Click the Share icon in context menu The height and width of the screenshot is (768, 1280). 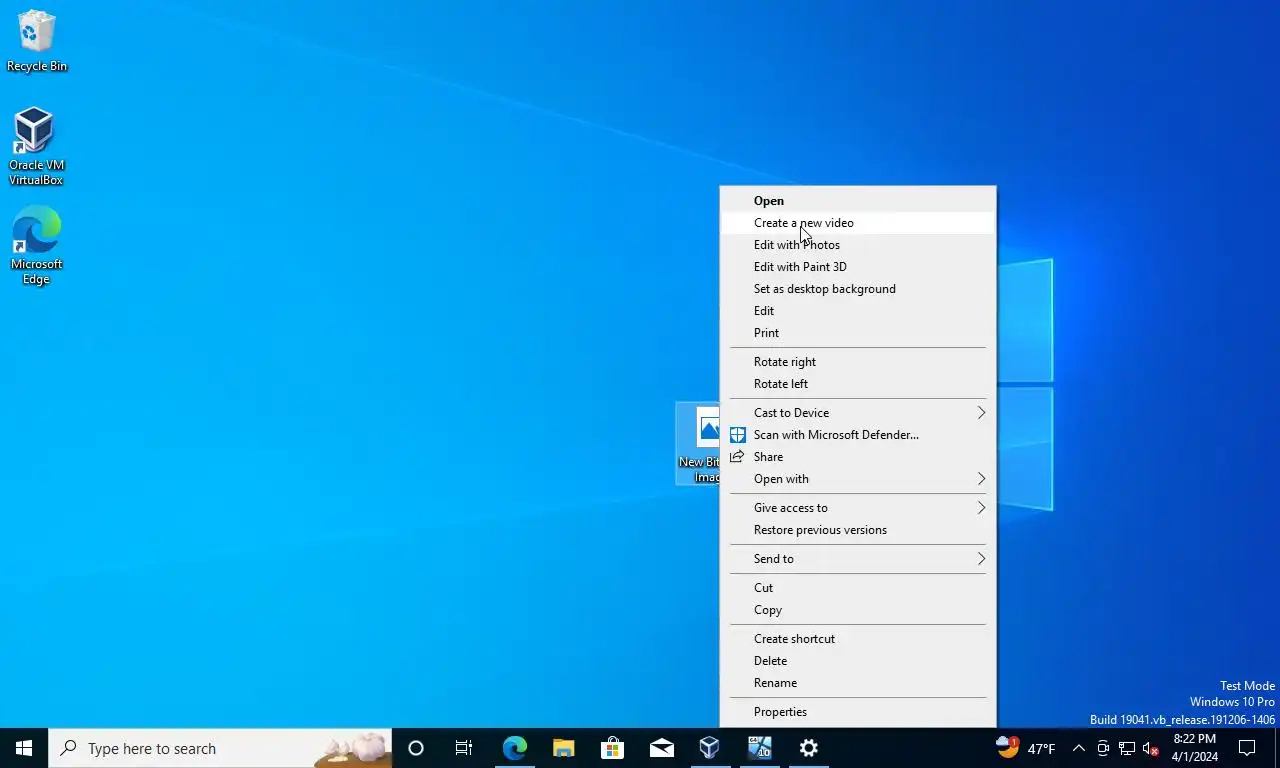click(x=737, y=457)
